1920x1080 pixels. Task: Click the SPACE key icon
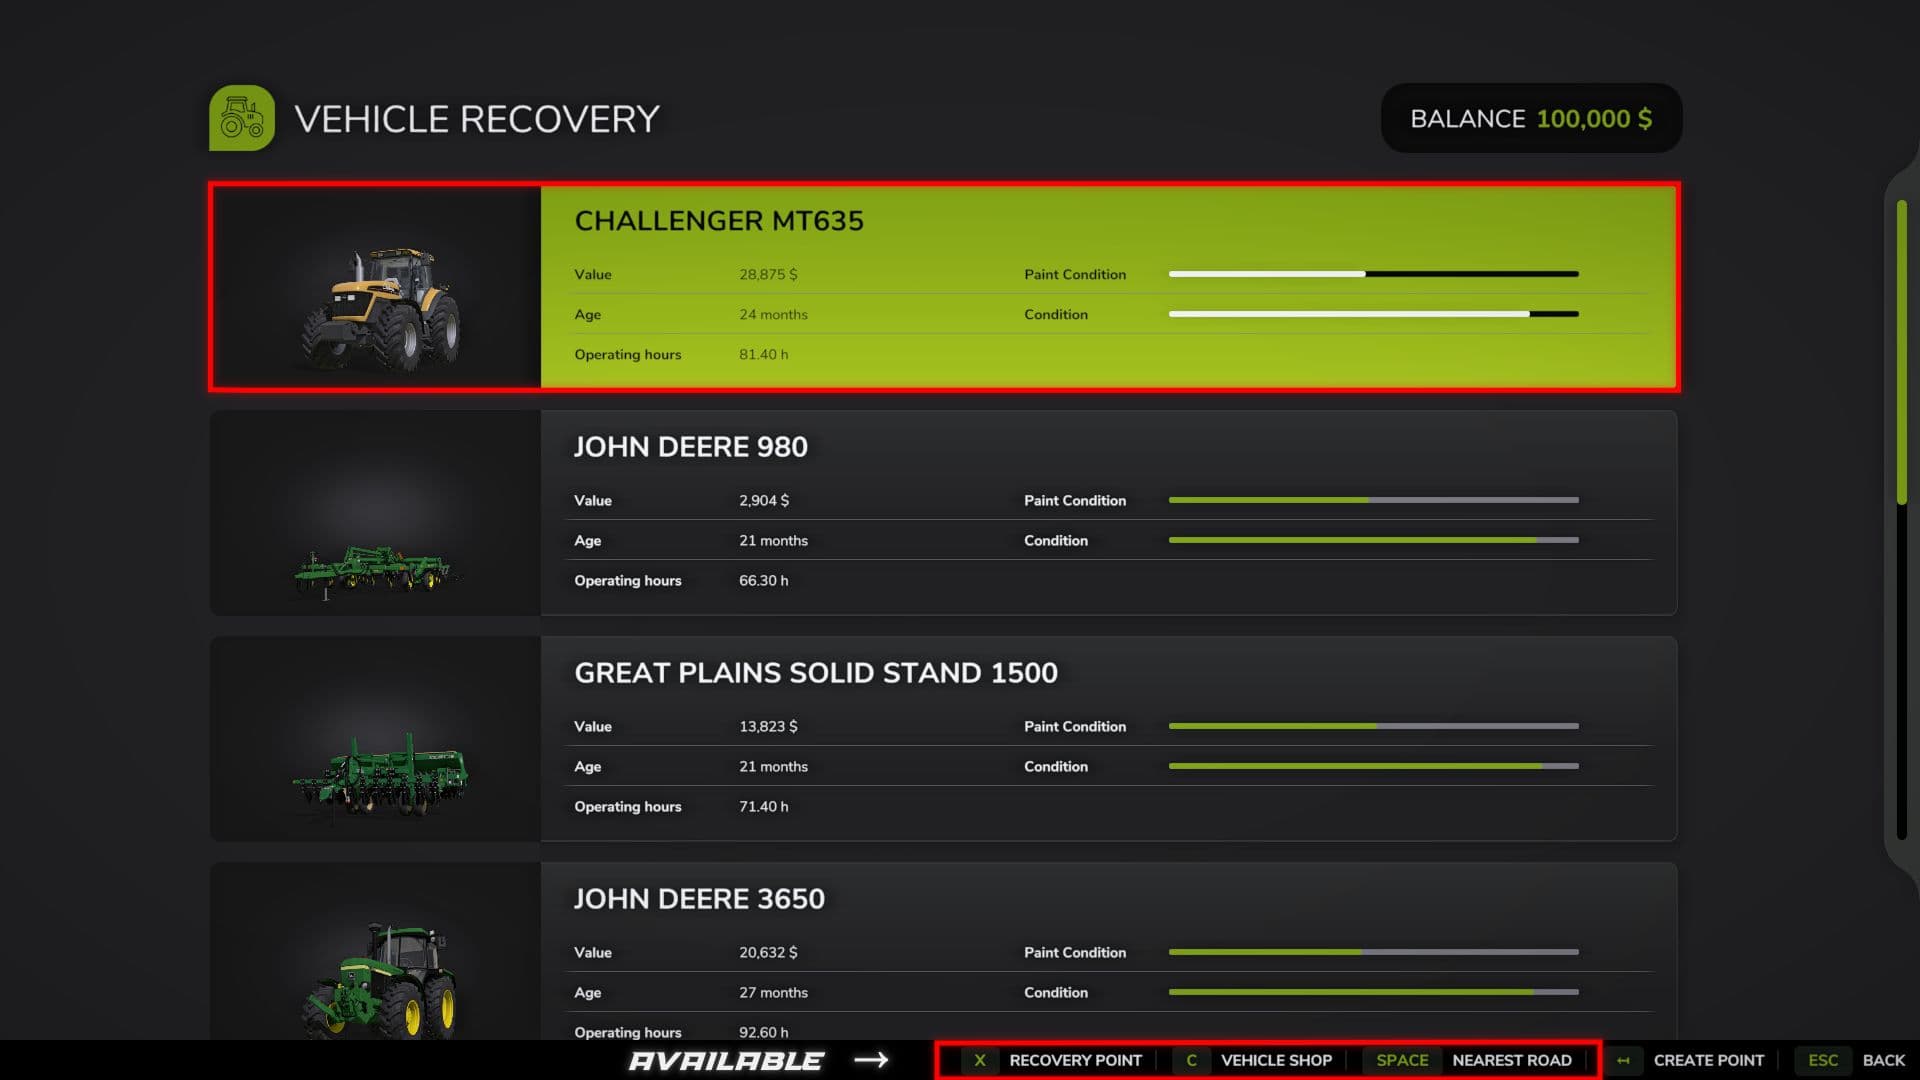click(1402, 1060)
